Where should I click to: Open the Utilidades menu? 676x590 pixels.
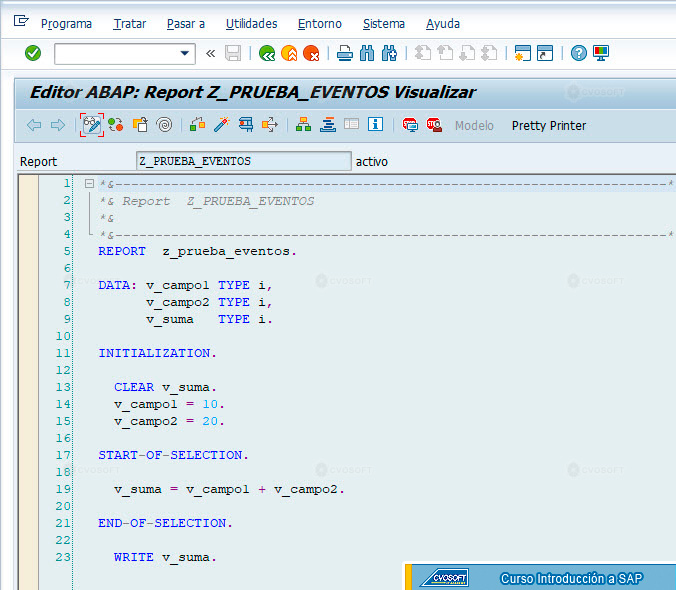[x=251, y=24]
